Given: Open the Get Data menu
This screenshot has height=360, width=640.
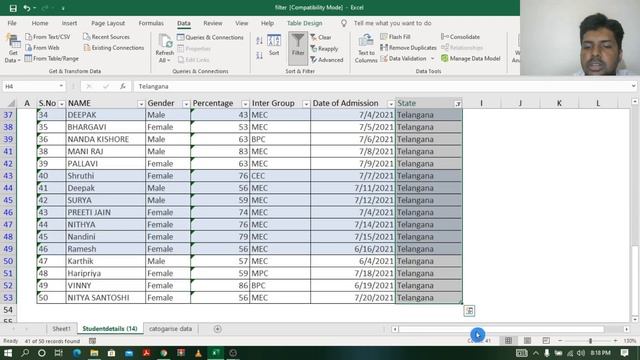Looking at the screenshot, I should click(13, 49).
